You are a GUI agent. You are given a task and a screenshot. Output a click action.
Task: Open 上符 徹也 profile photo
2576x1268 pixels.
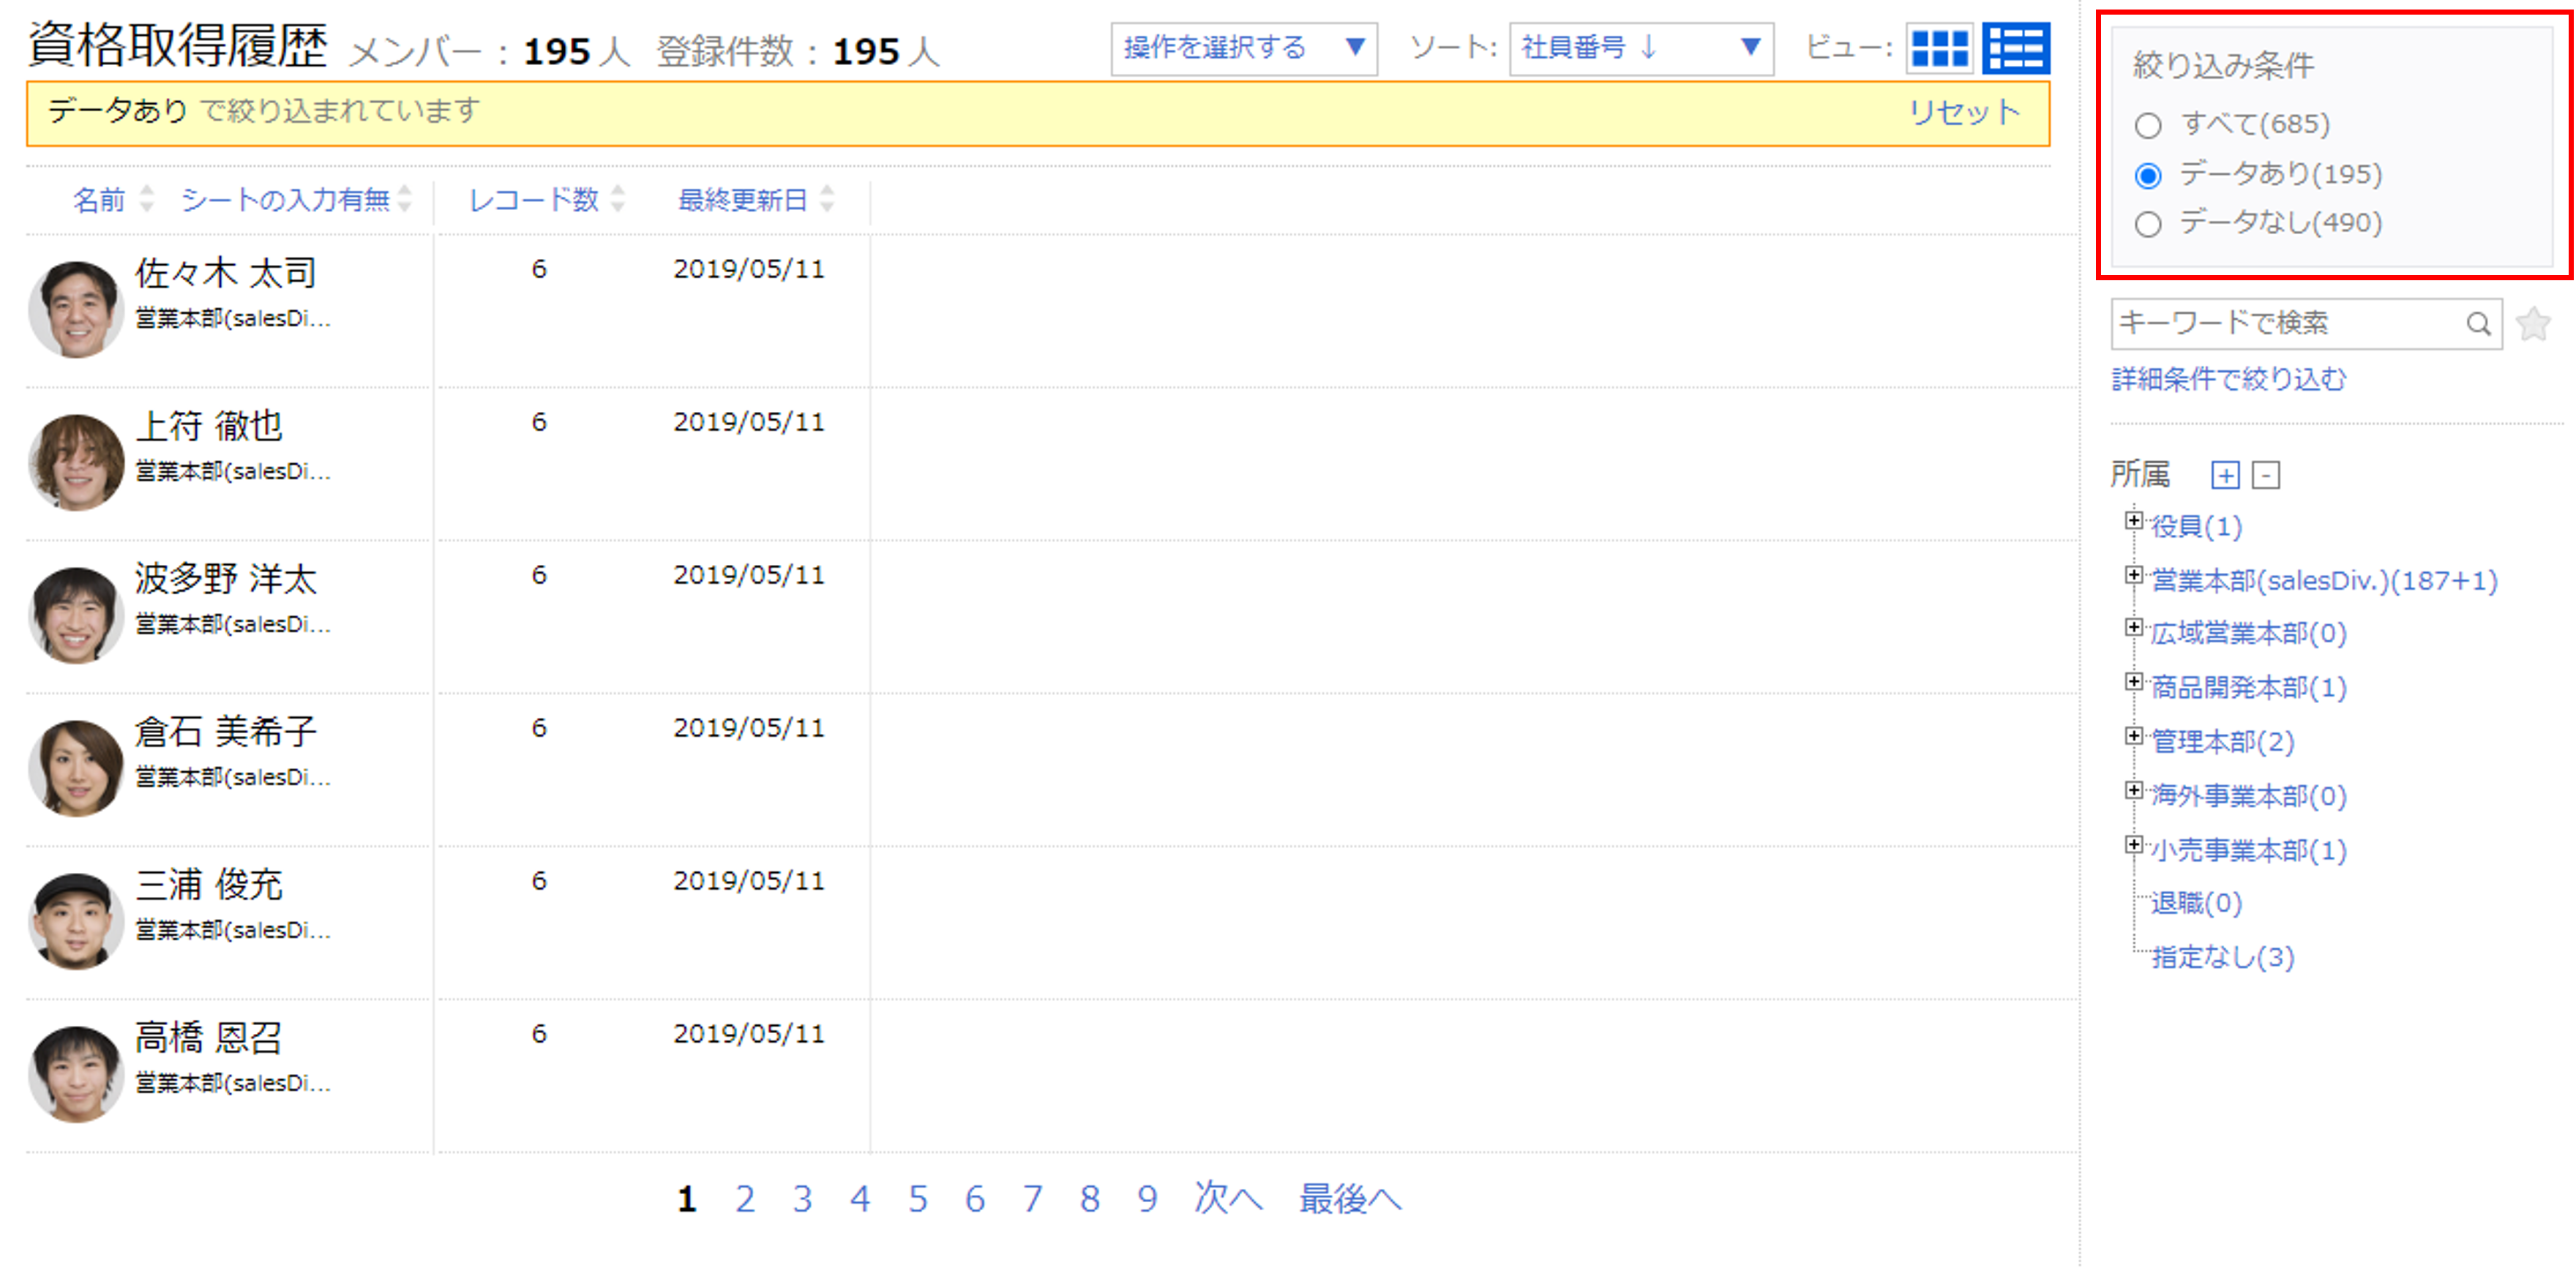point(76,462)
